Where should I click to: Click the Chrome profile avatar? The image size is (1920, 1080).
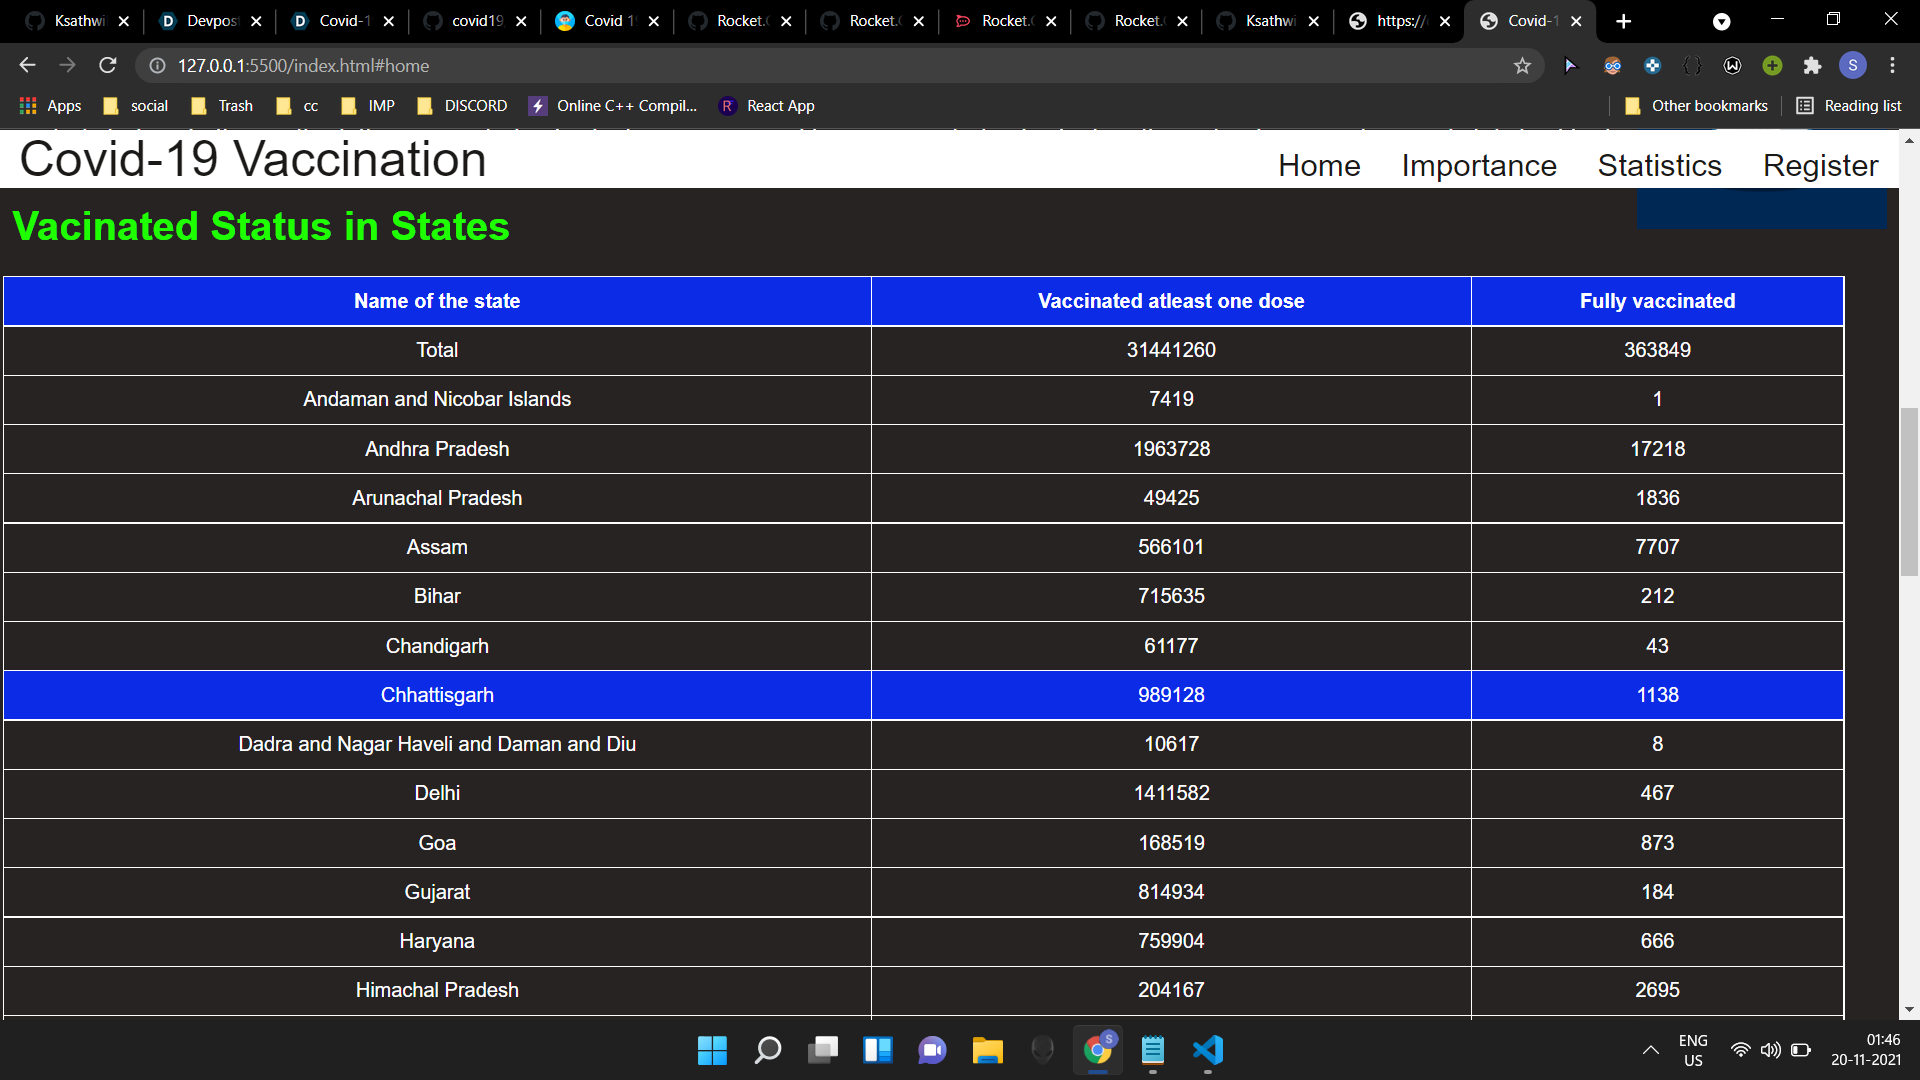pos(1852,66)
